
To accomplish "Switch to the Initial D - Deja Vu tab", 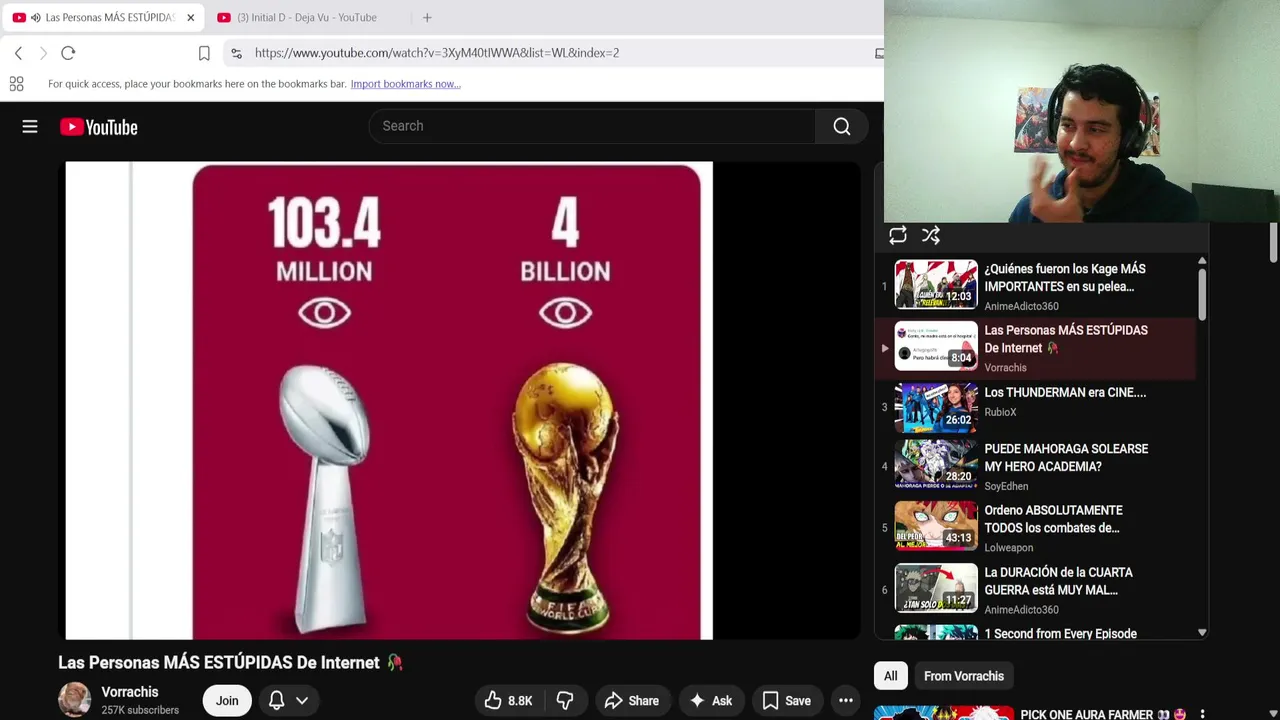I will pos(306,17).
